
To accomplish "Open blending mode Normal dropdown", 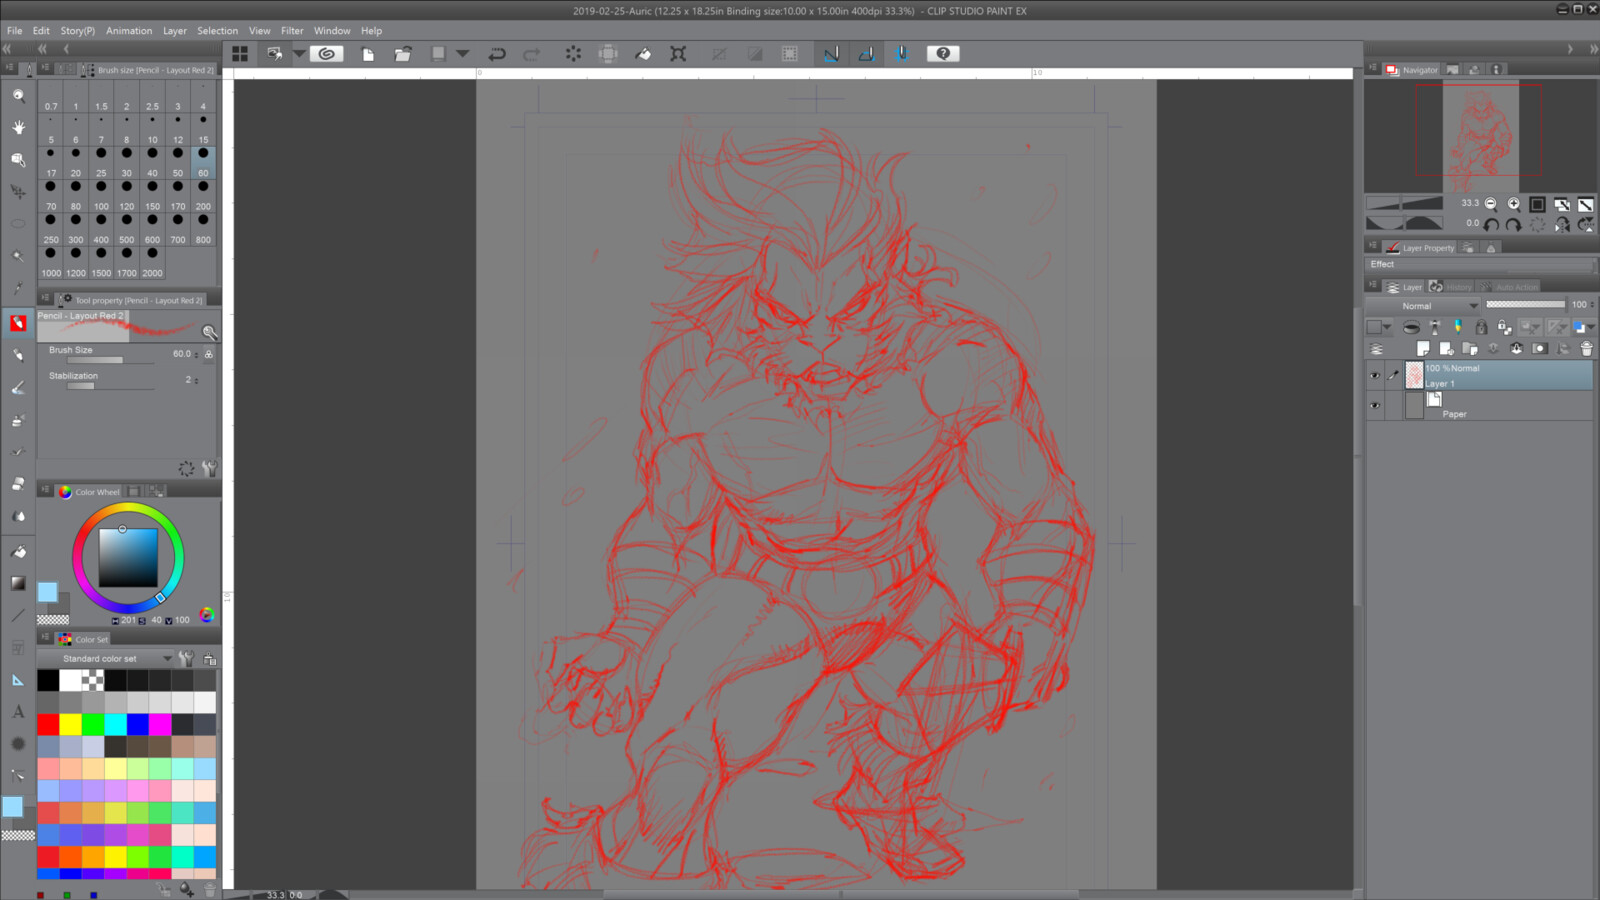I will click(x=1423, y=306).
